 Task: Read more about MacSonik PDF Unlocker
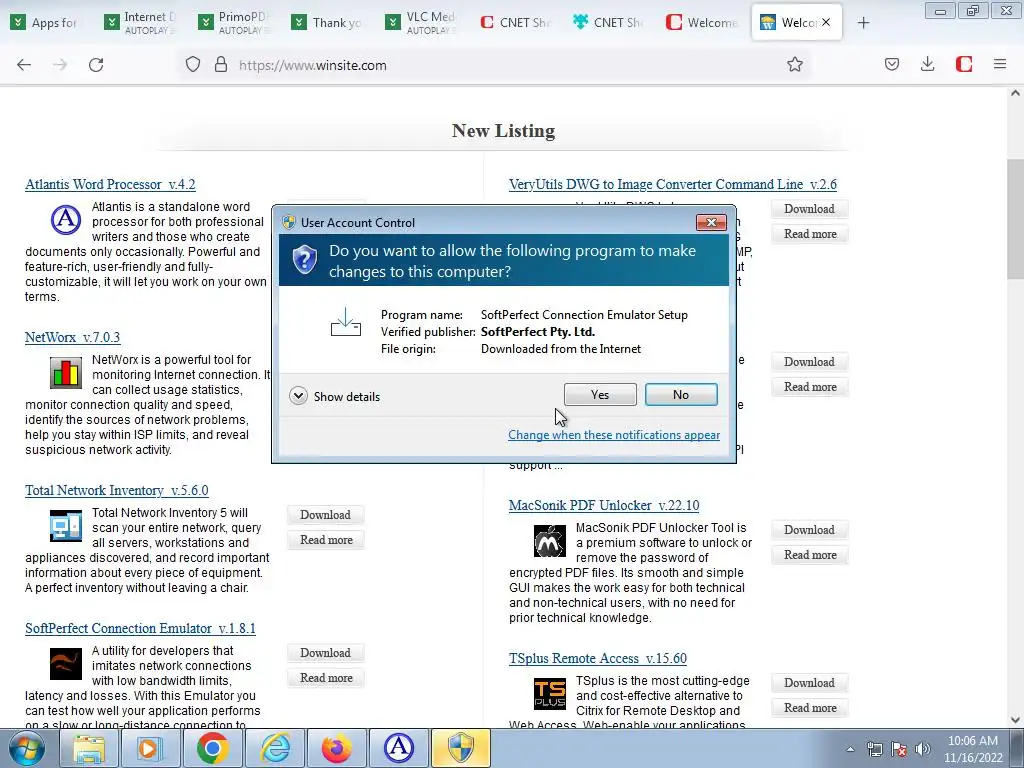[x=810, y=555]
